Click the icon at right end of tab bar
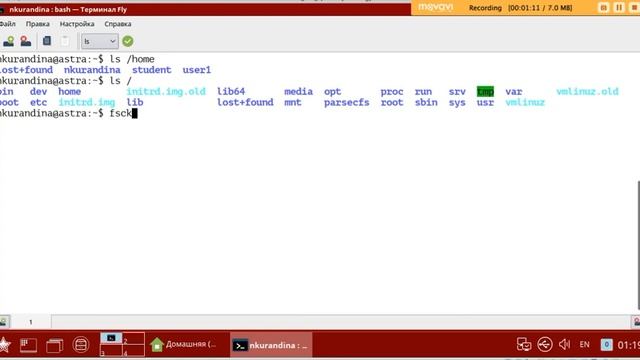The height and width of the screenshot is (360, 640). (x=636, y=322)
